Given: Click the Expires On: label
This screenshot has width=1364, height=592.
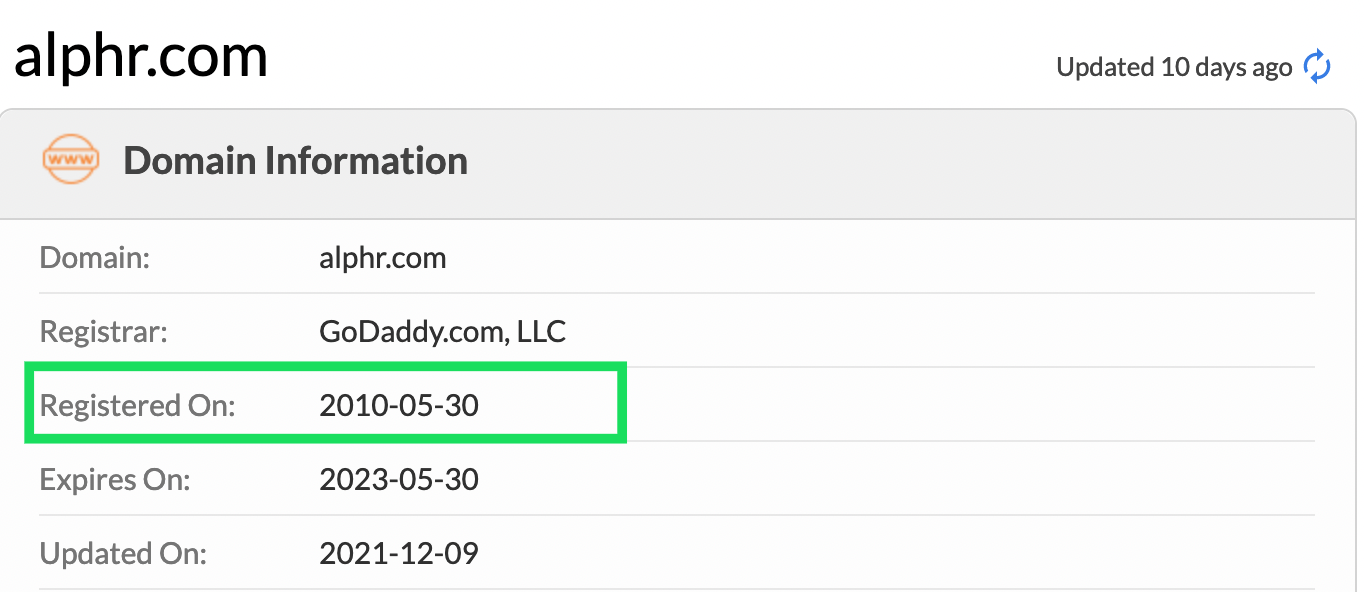Looking at the screenshot, I should tap(115, 479).
